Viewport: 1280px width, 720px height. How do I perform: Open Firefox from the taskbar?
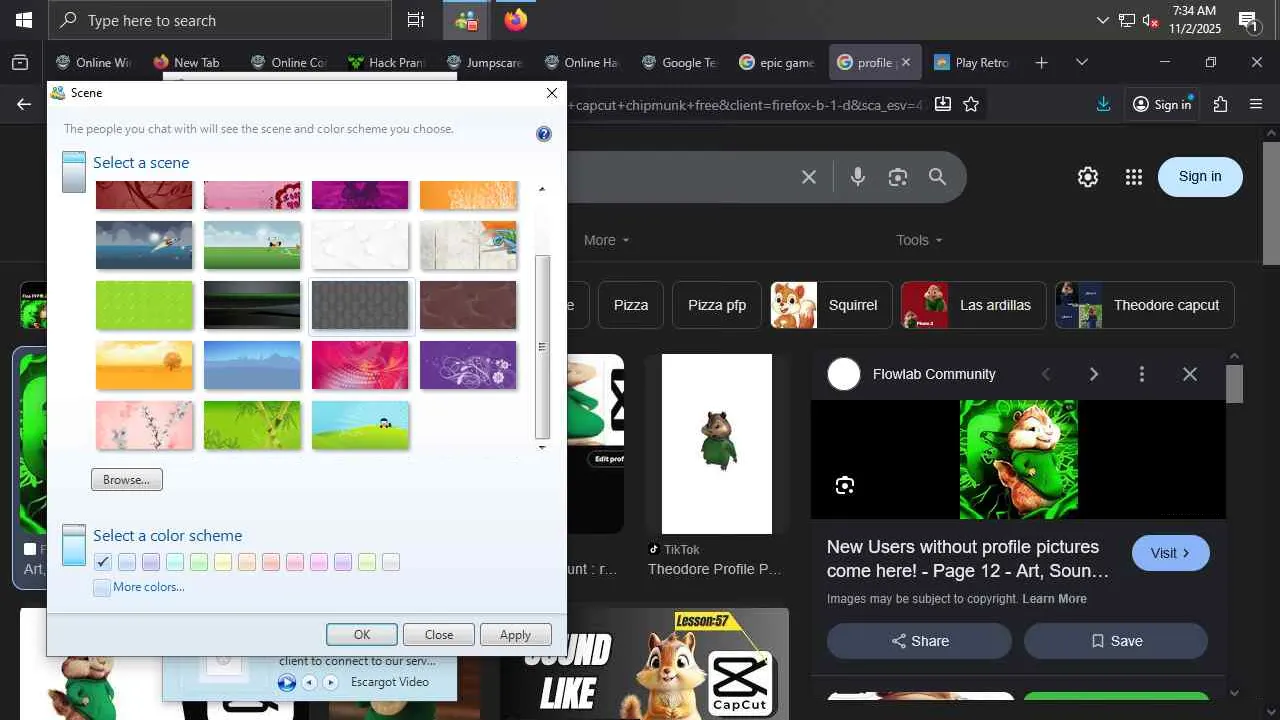point(516,20)
